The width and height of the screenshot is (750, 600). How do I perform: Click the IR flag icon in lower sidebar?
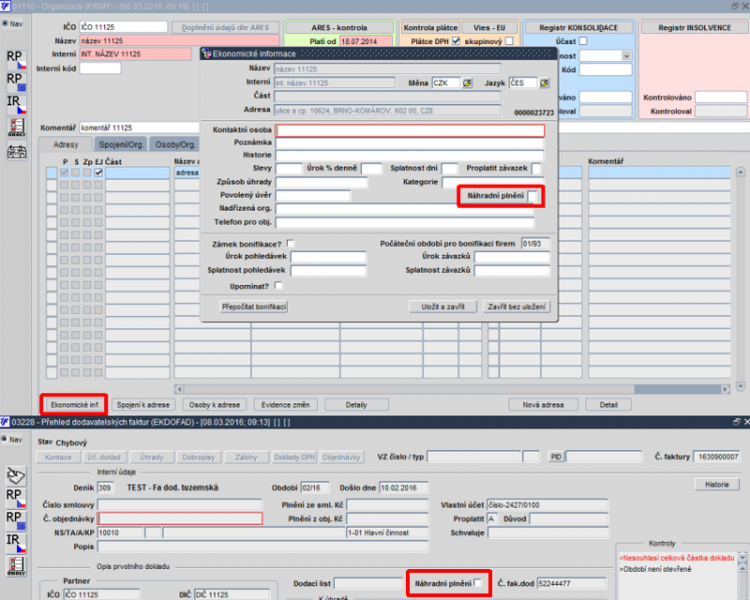click(16, 544)
